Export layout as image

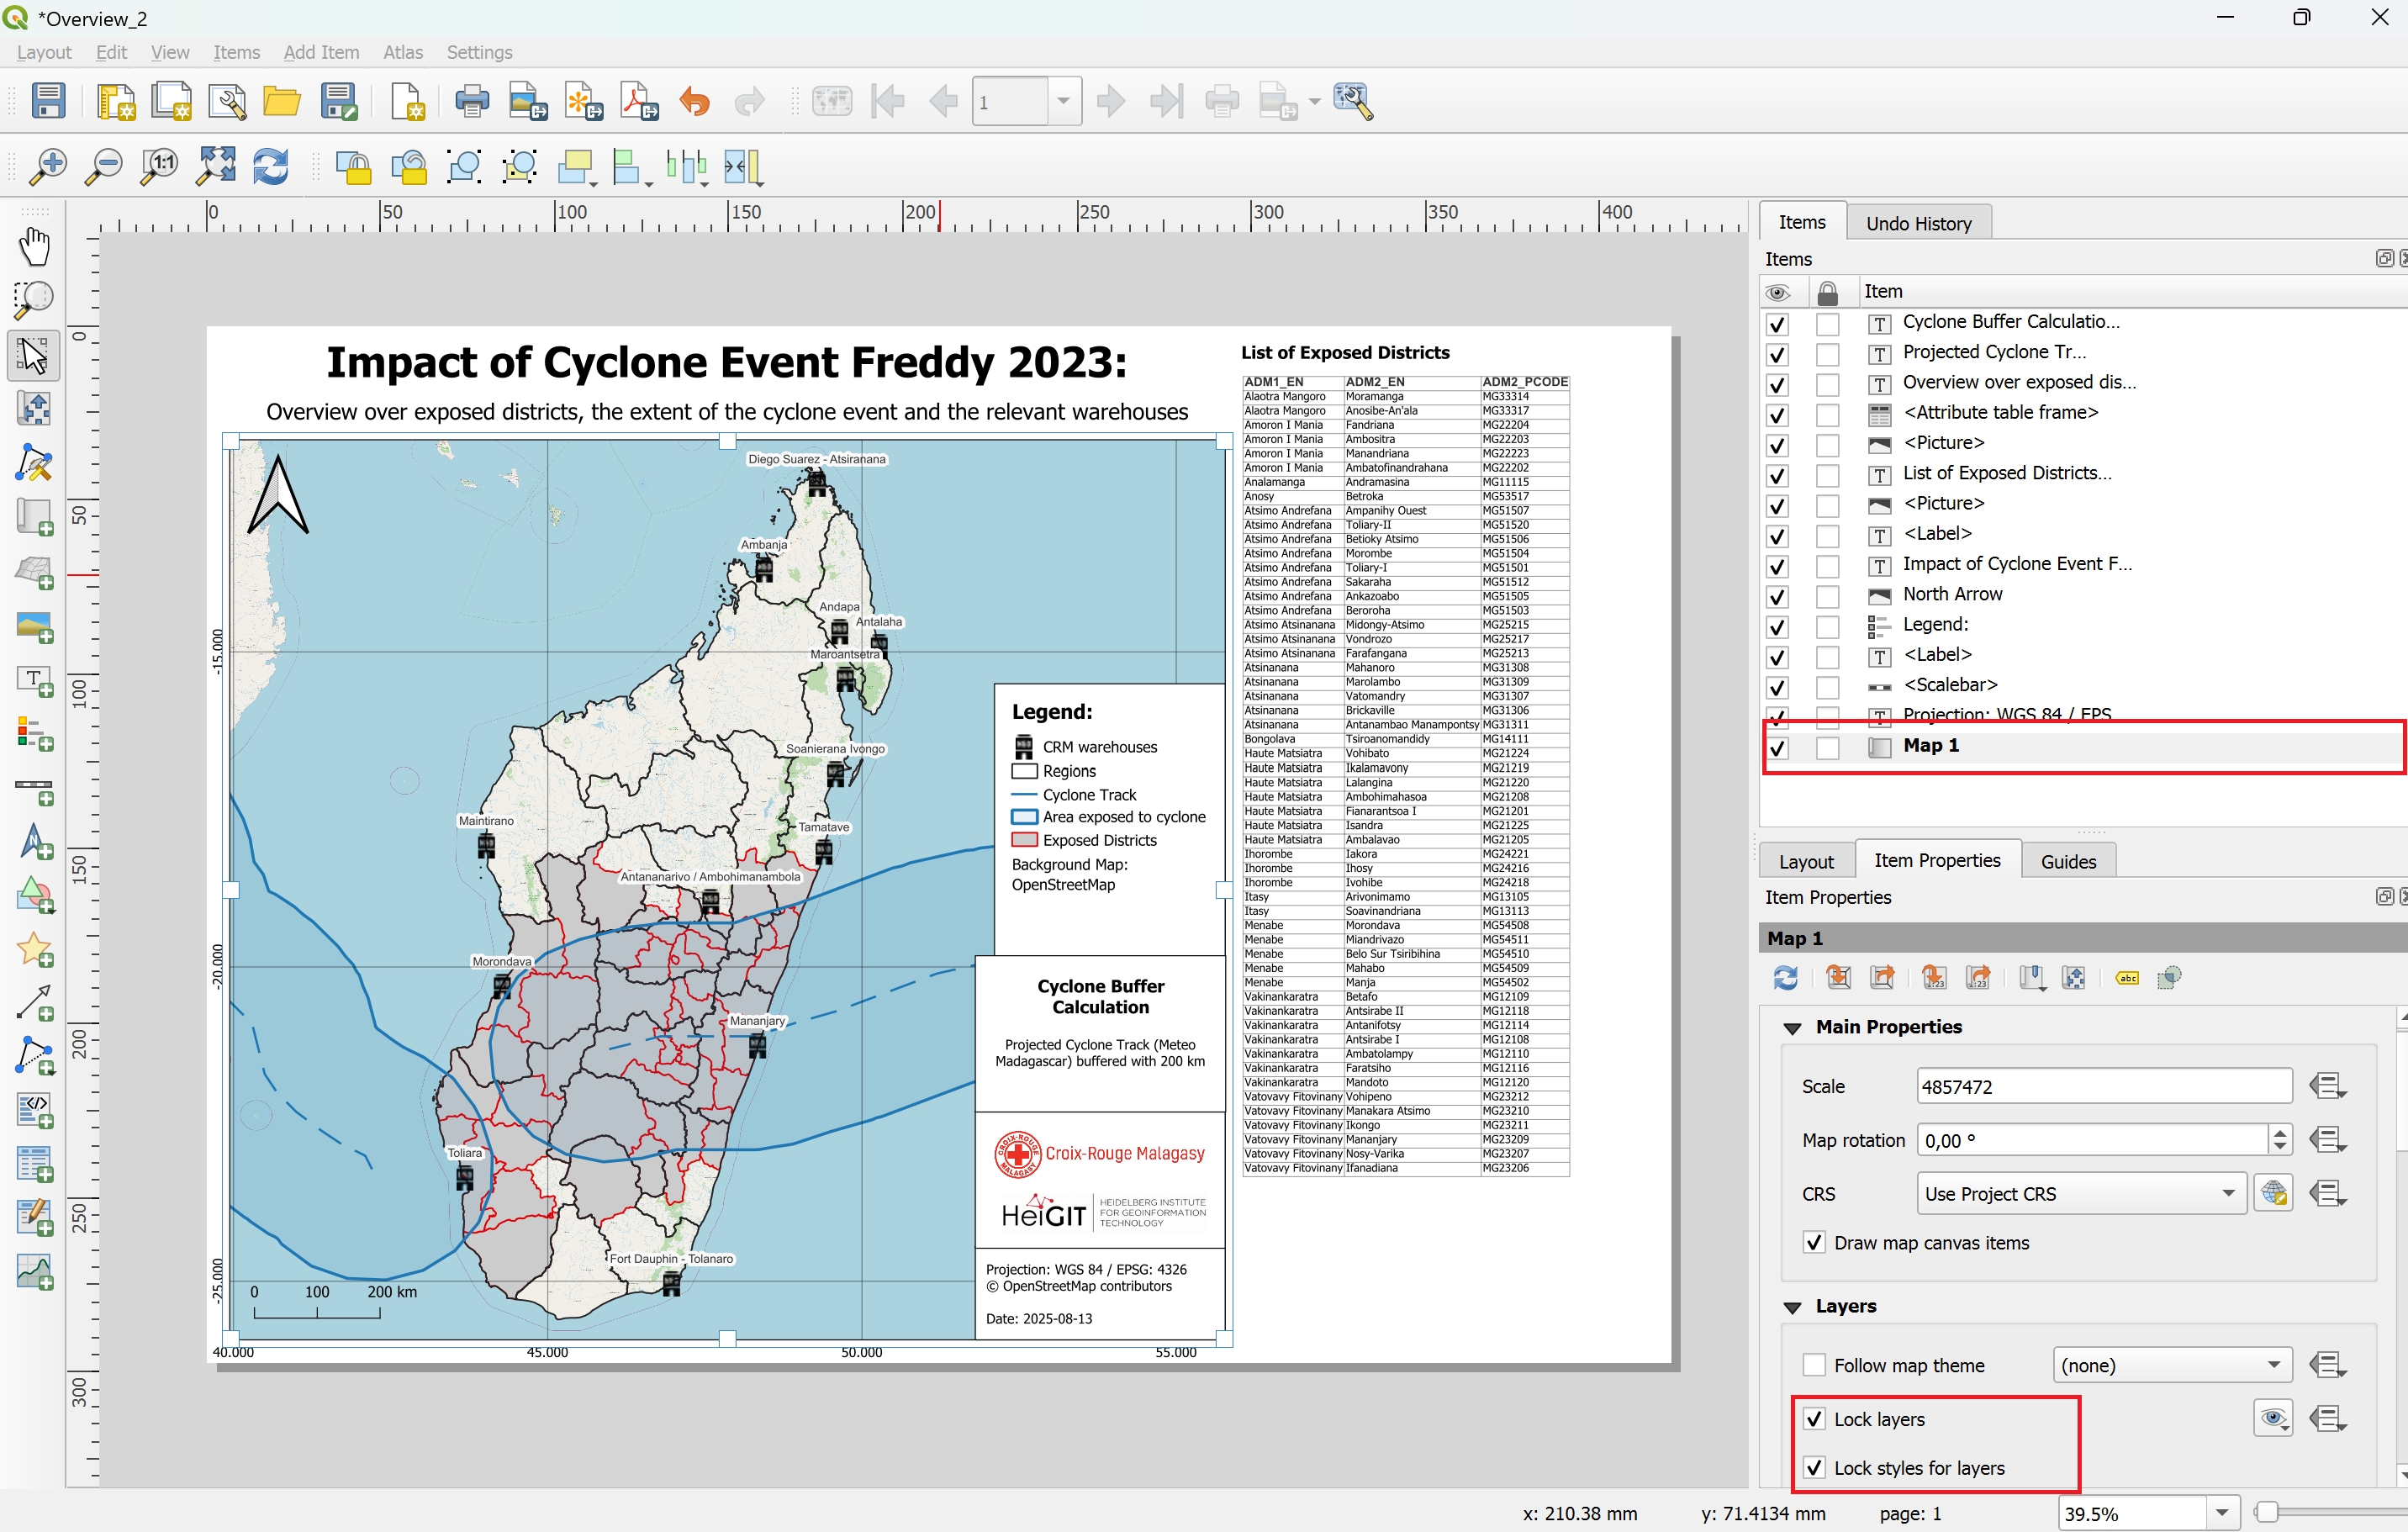tap(528, 101)
